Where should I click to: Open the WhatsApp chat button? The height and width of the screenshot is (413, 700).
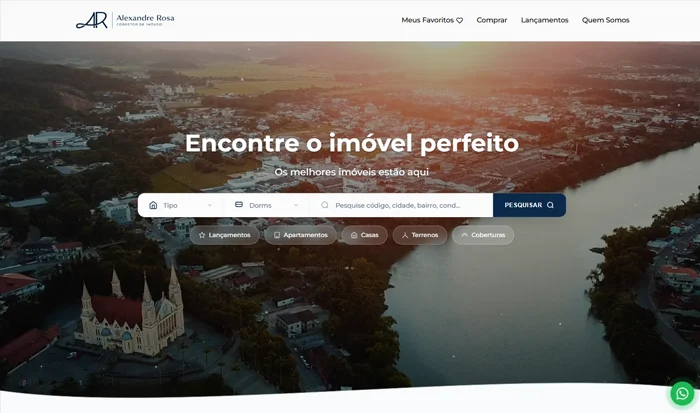pos(682,393)
